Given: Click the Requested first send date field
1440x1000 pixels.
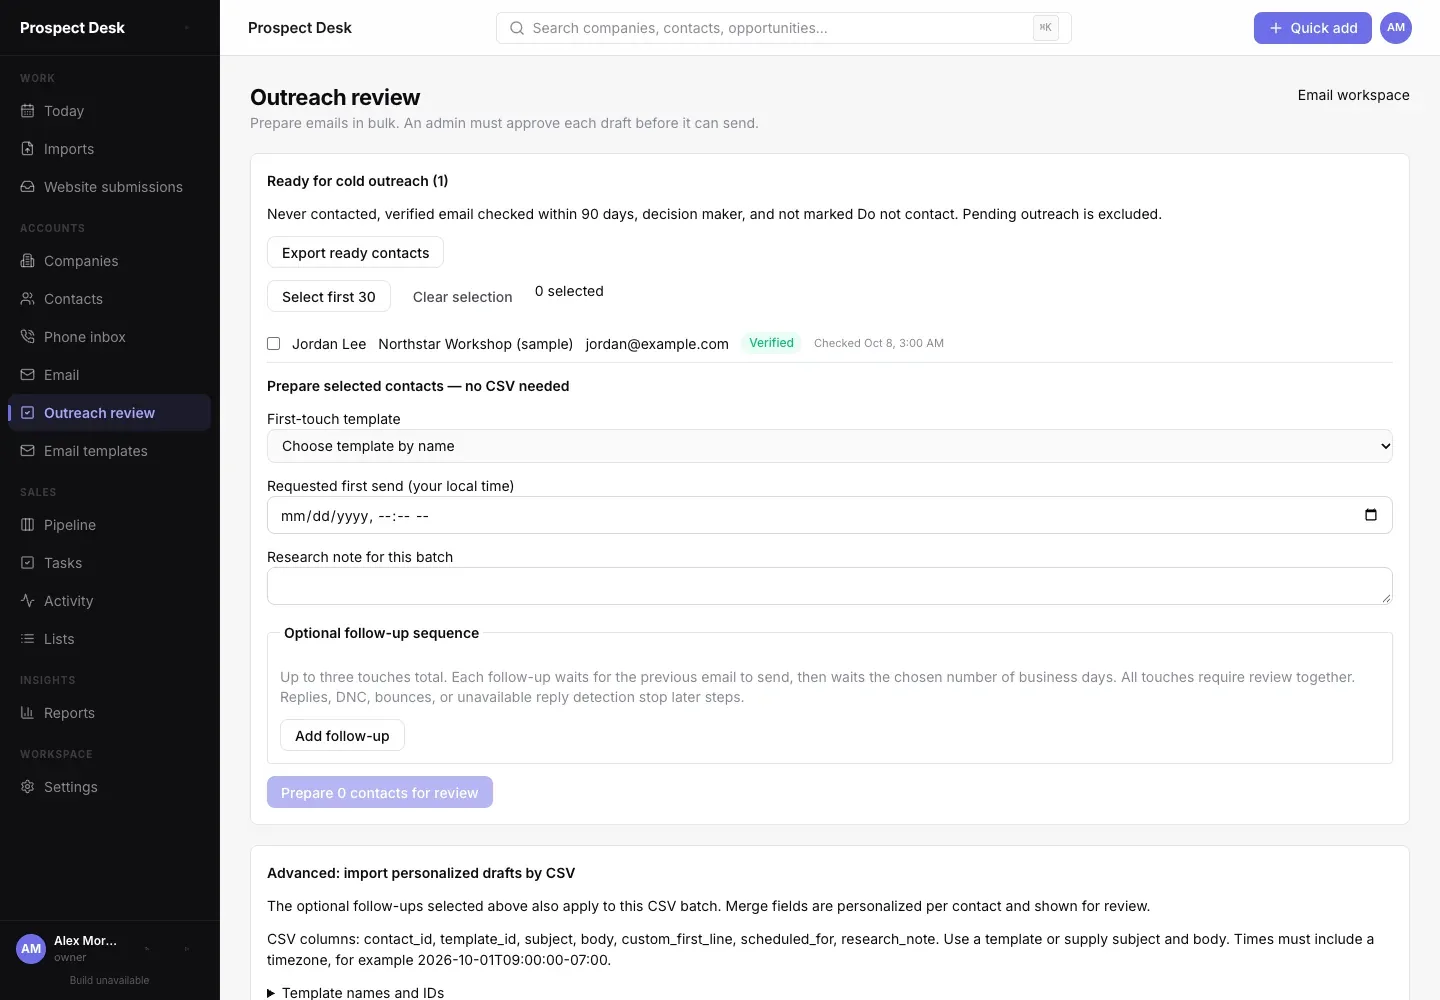Looking at the screenshot, I should point(830,515).
